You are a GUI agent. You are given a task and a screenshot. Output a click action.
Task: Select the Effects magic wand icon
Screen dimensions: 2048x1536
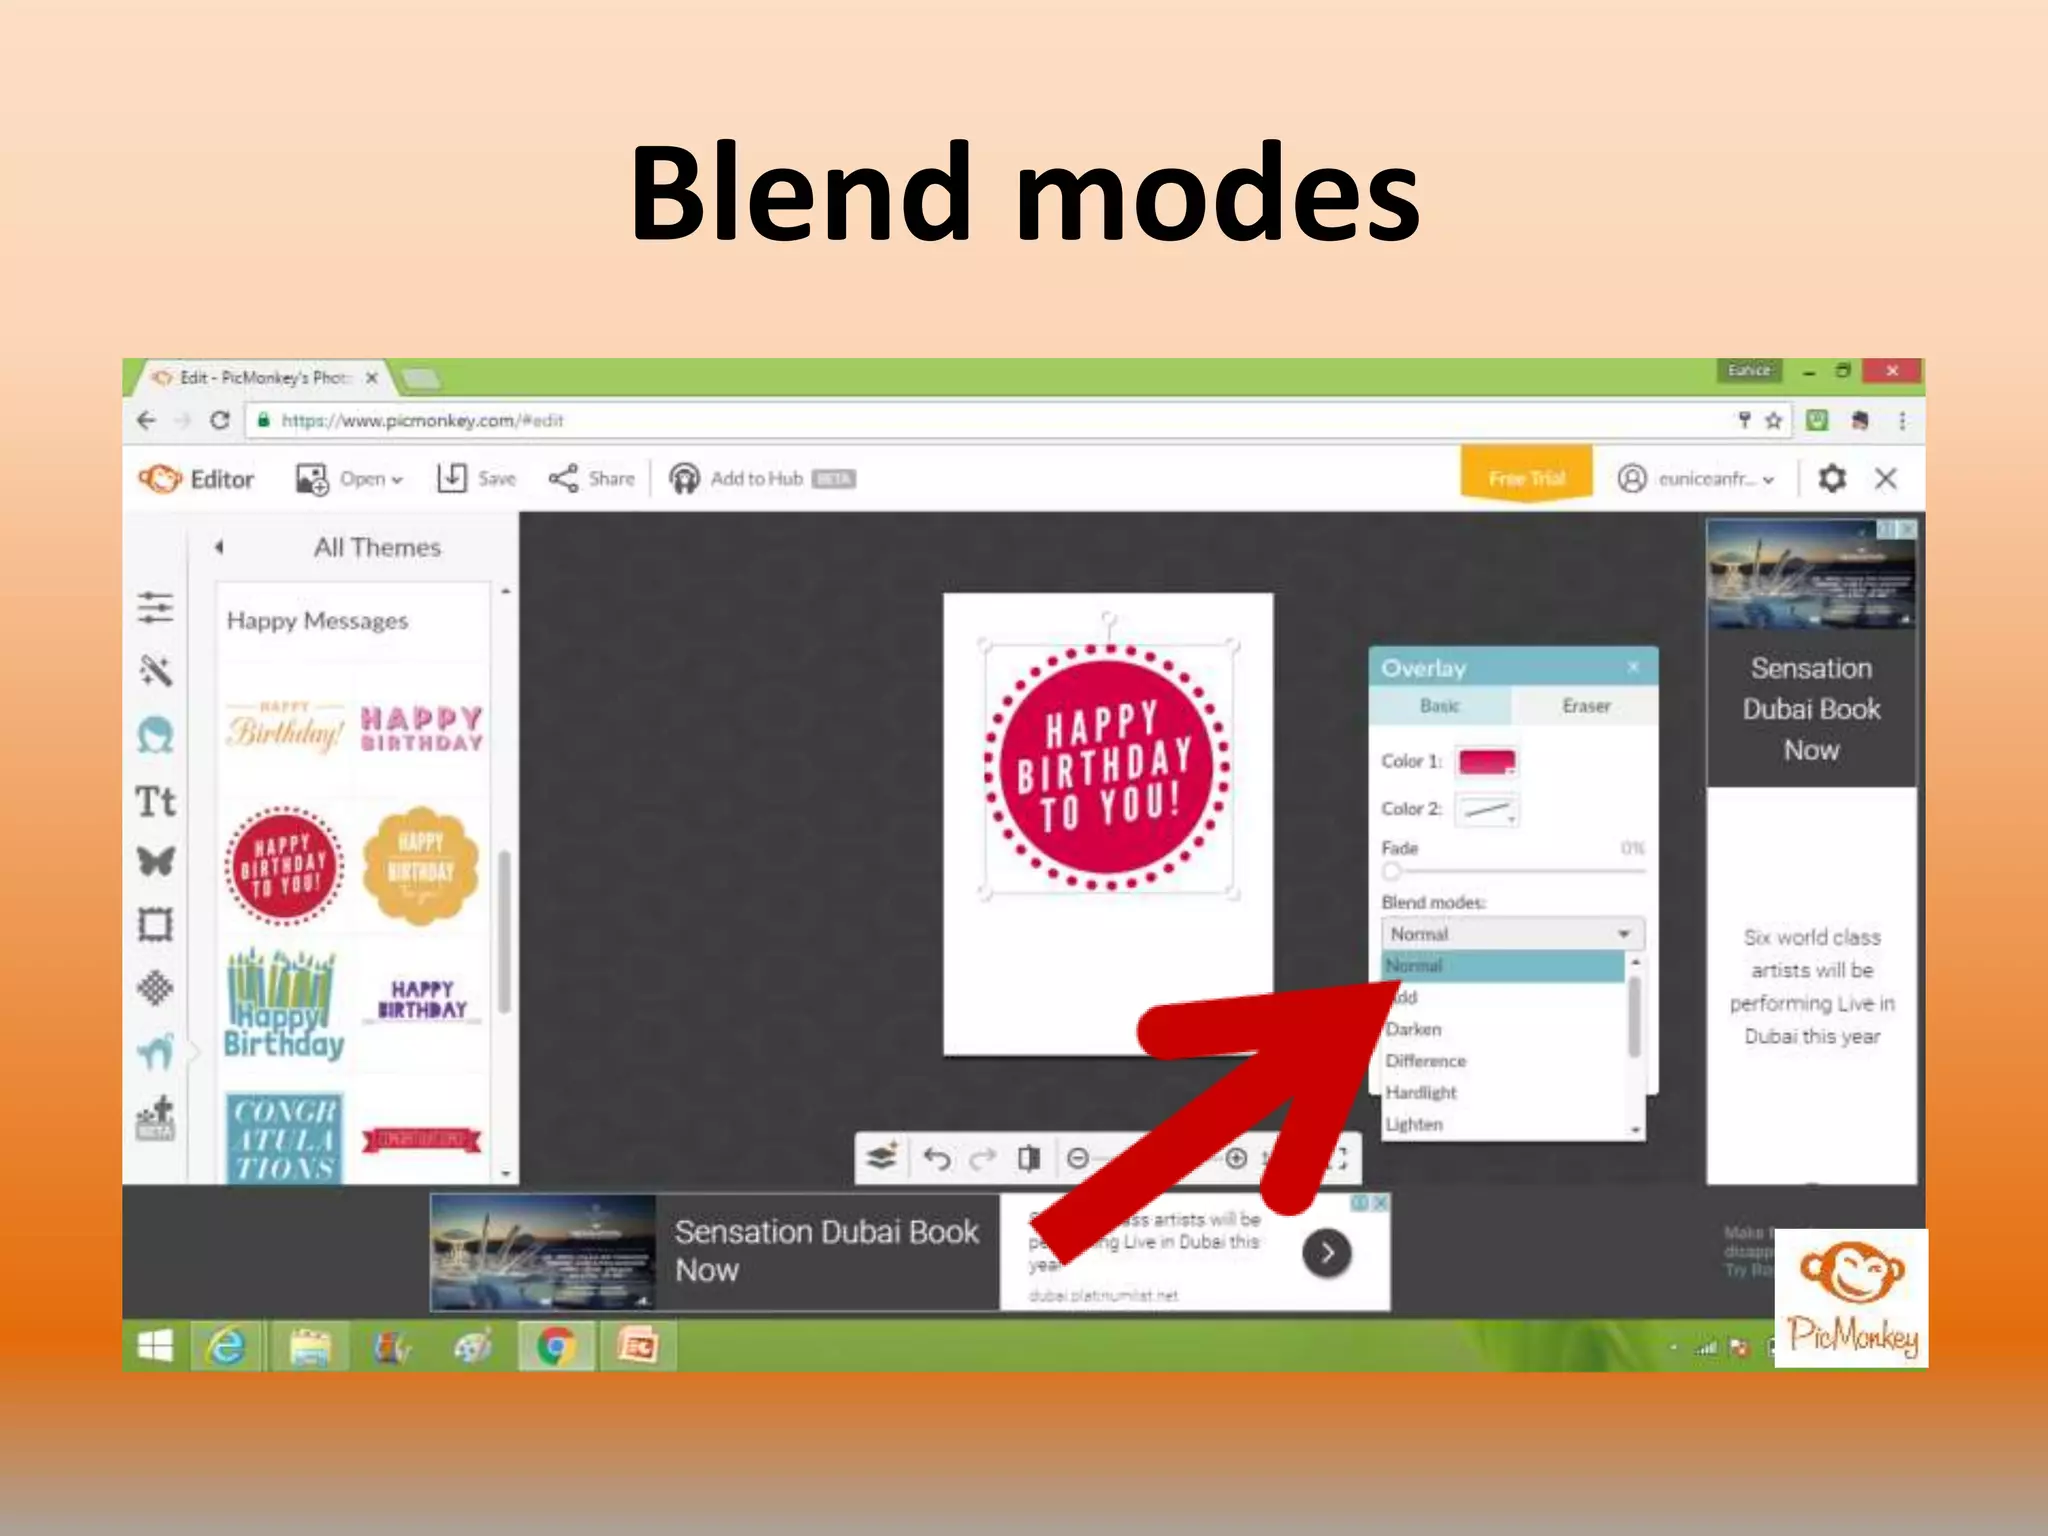coord(155,670)
